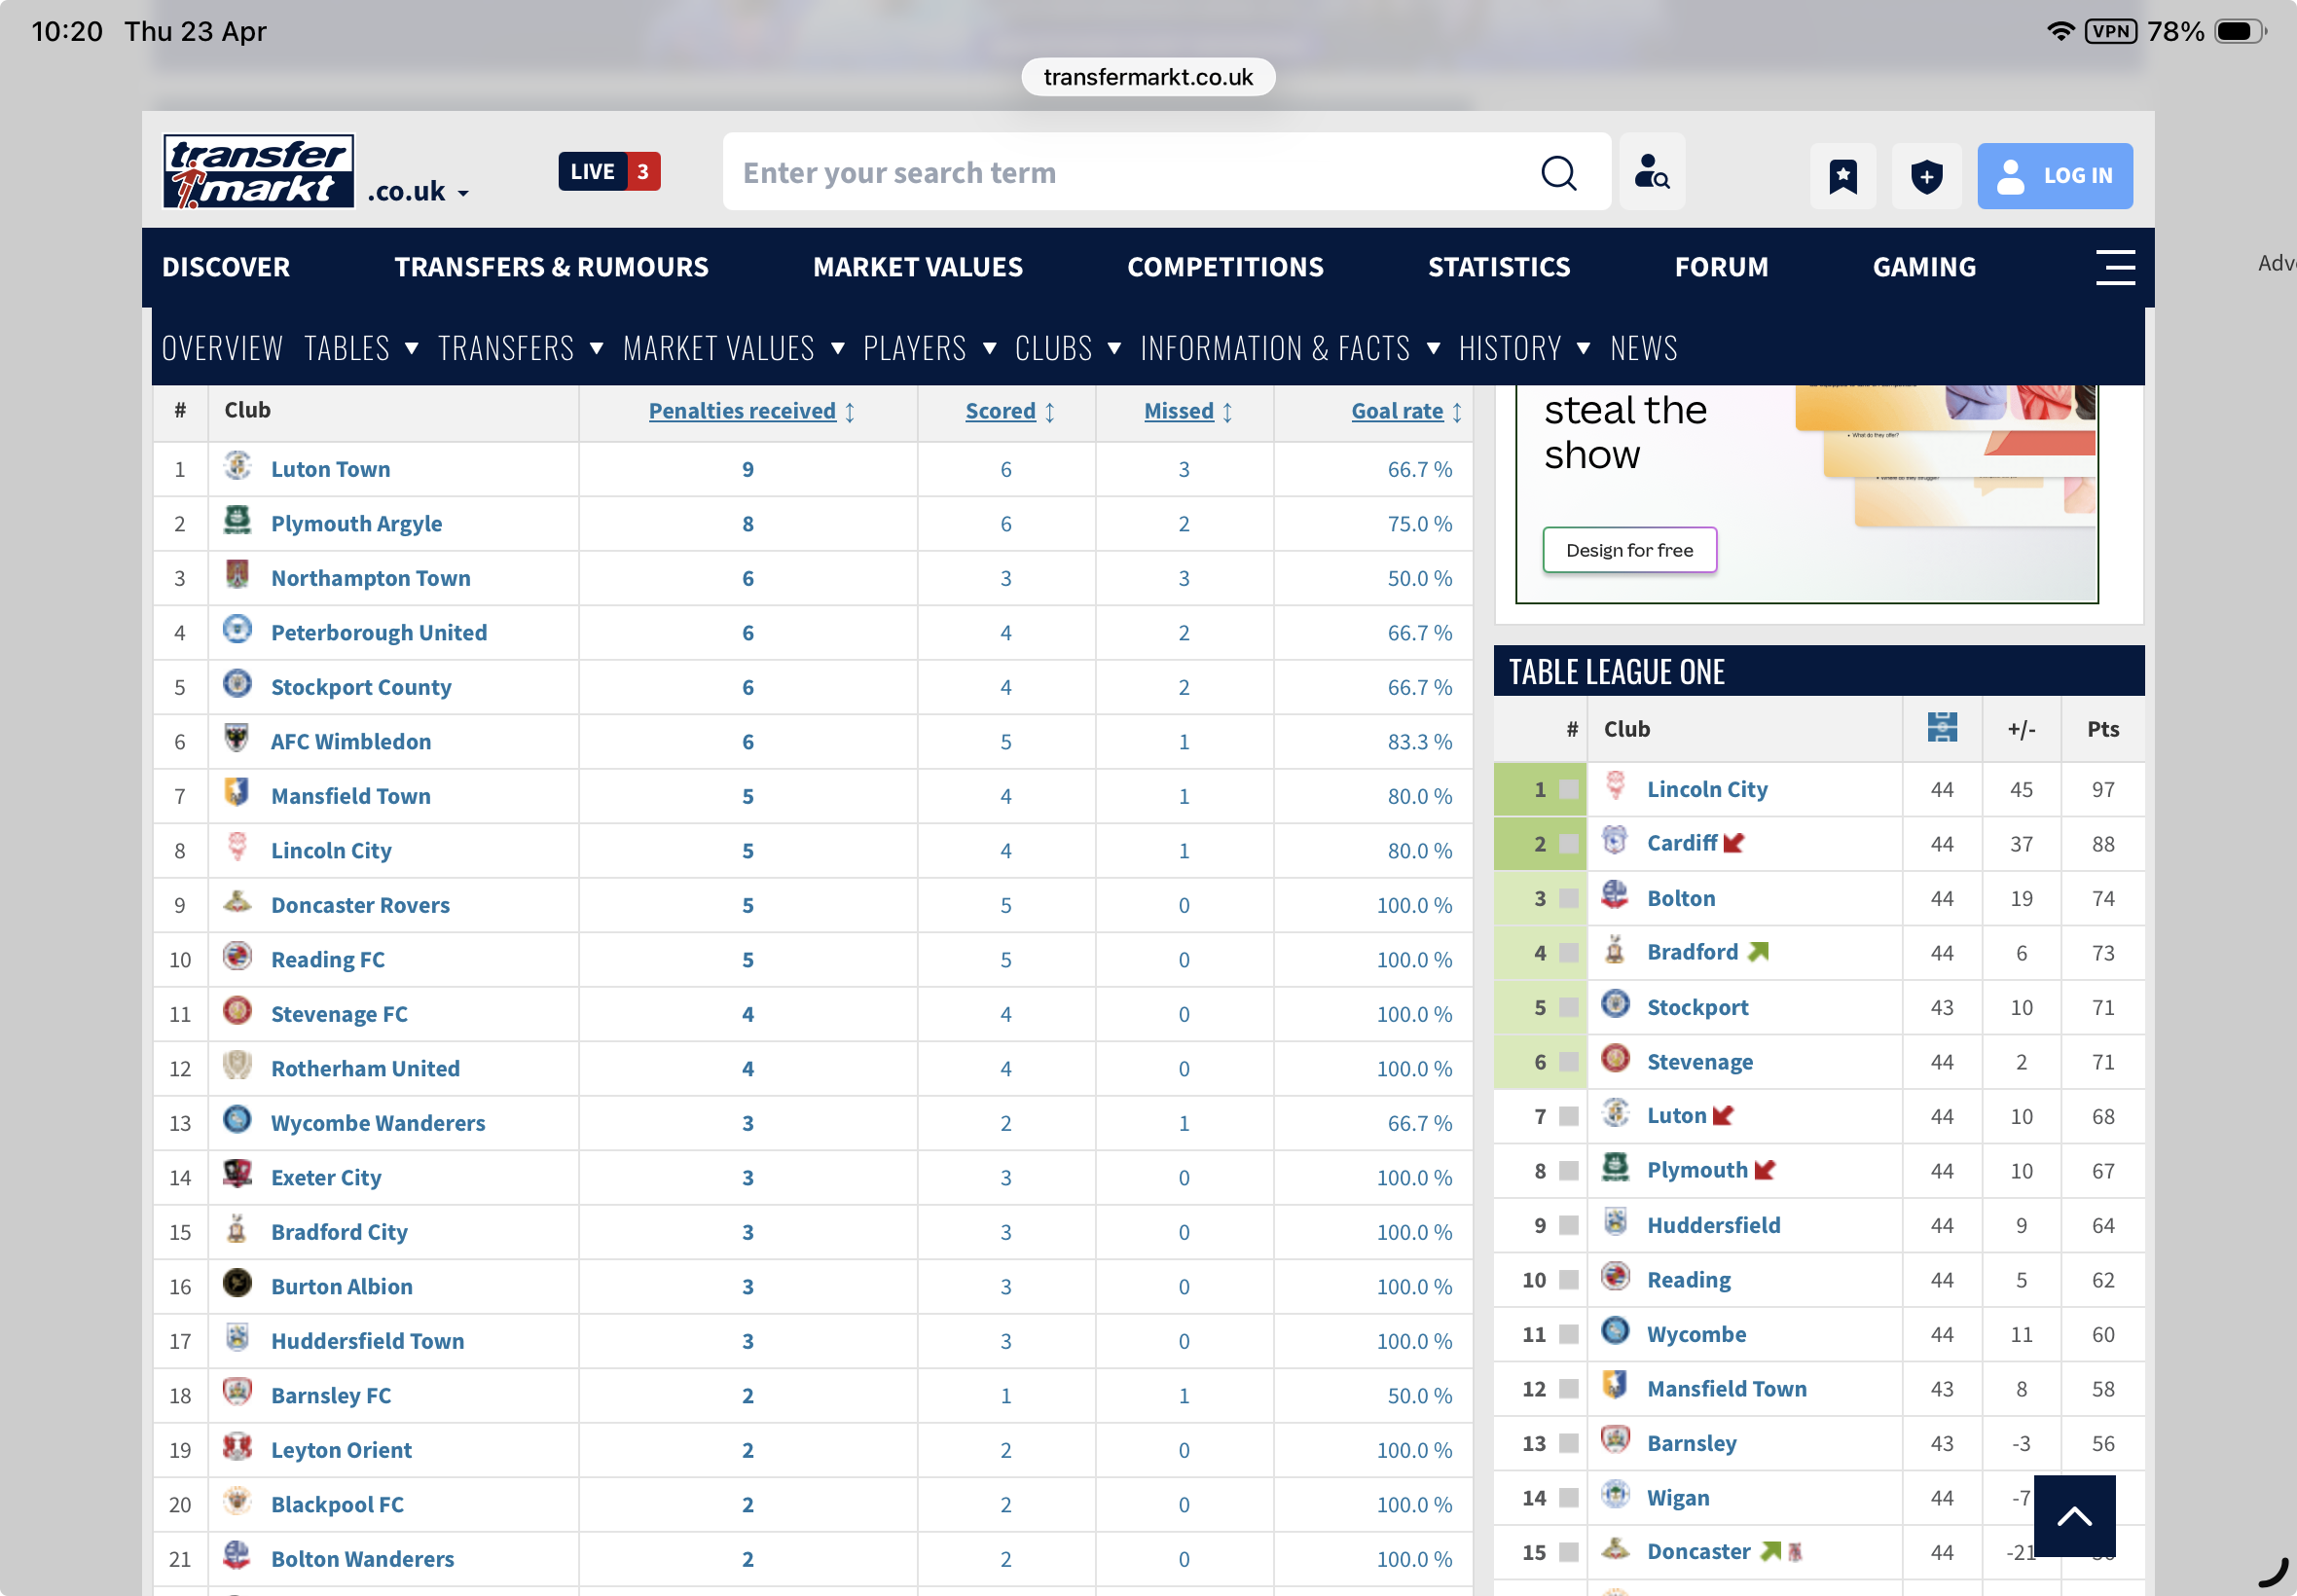Click the Peterborough United crest icon
Image resolution: width=2297 pixels, height=1596 pixels.
(x=237, y=629)
